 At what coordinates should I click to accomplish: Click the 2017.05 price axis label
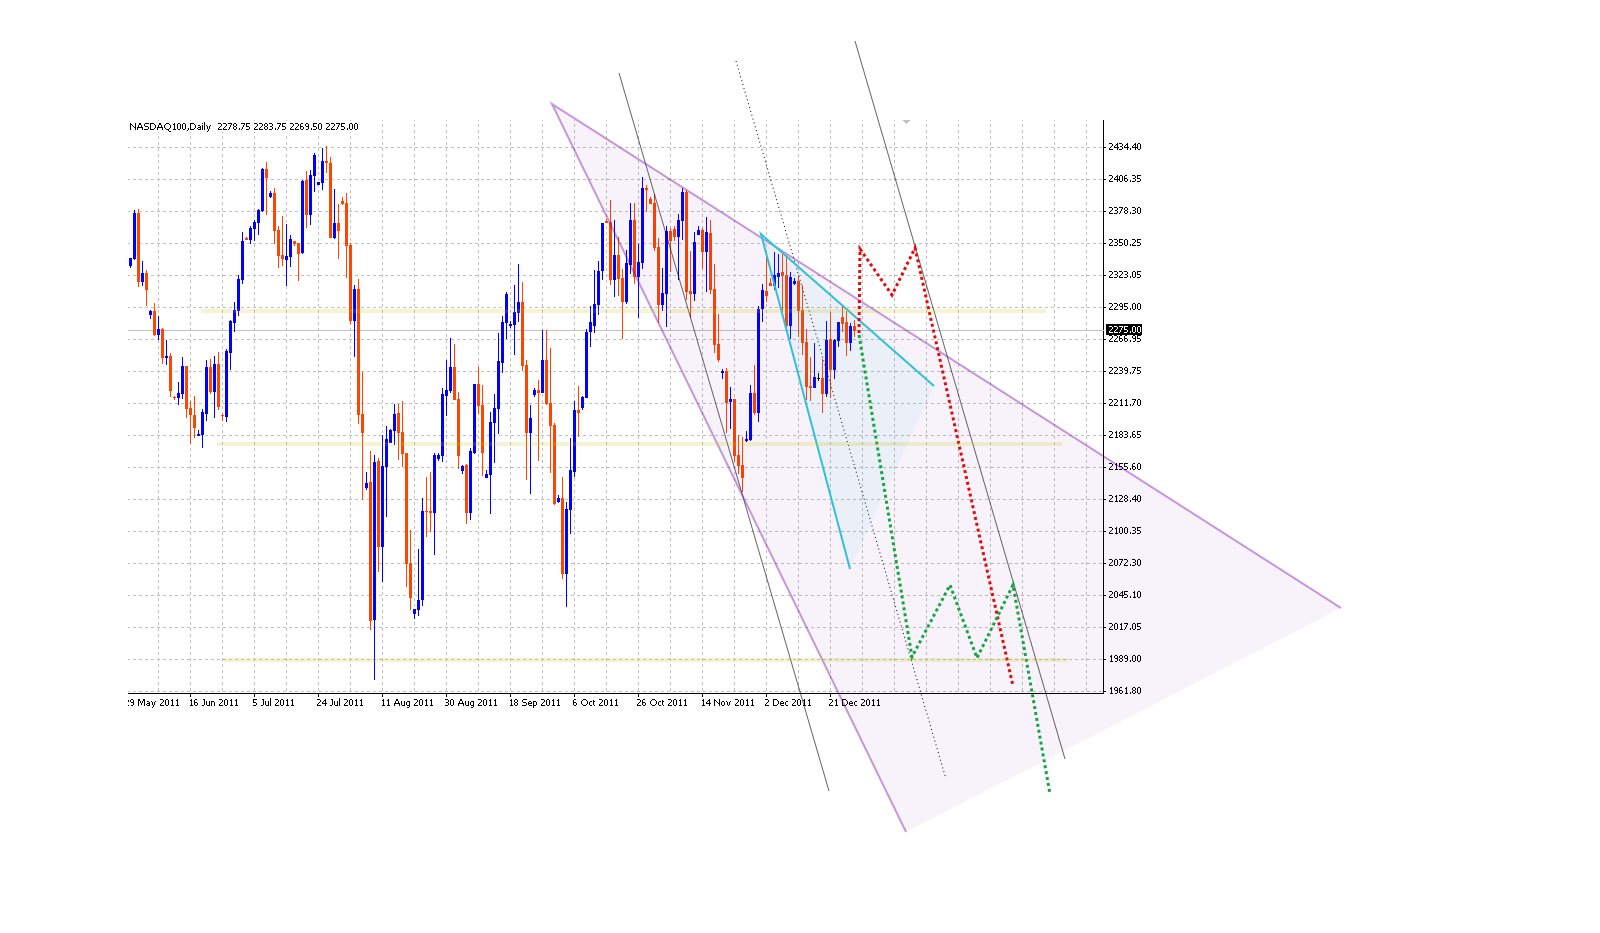click(x=1124, y=627)
